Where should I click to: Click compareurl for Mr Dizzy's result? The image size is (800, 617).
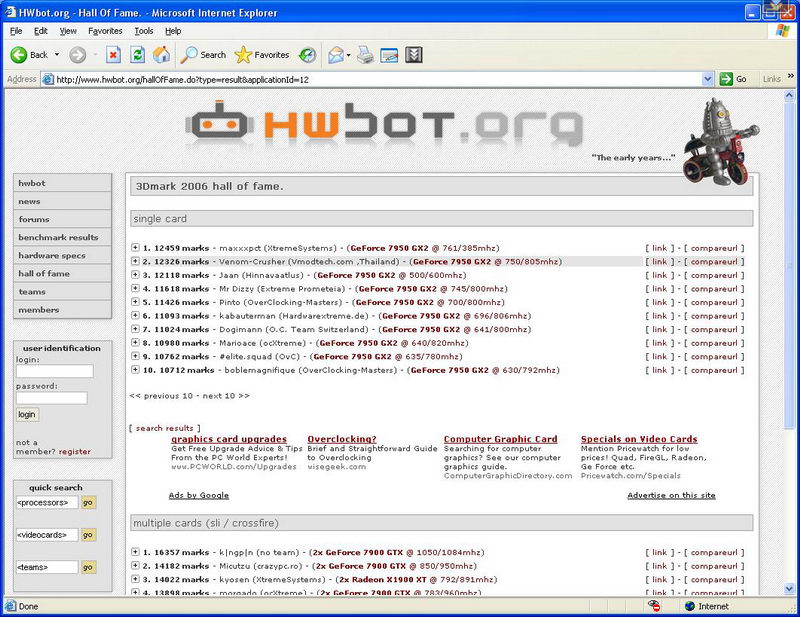tap(714, 288)
